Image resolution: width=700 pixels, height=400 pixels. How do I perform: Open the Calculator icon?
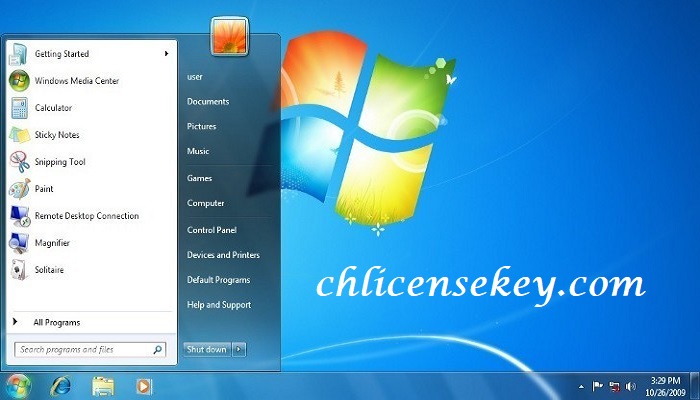[x=19, y=108]
